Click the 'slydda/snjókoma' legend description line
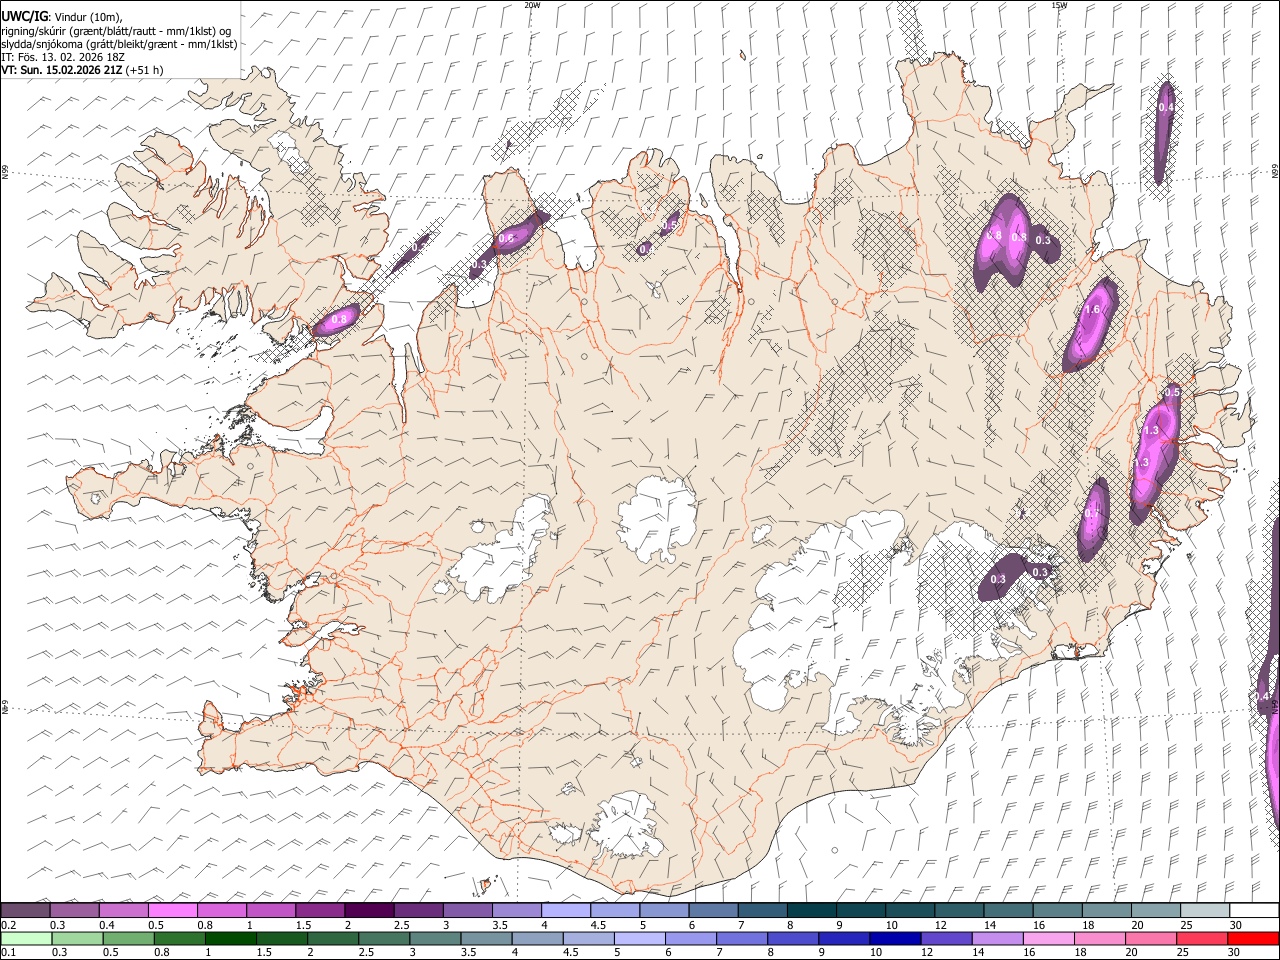This screenshot has height=960, width=1280. coord(120,44)
